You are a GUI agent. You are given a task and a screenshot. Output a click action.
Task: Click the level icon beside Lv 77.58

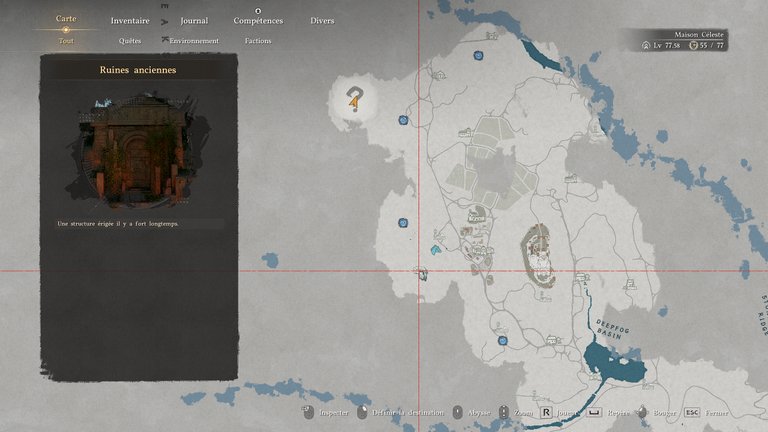(x=646, y=45)
